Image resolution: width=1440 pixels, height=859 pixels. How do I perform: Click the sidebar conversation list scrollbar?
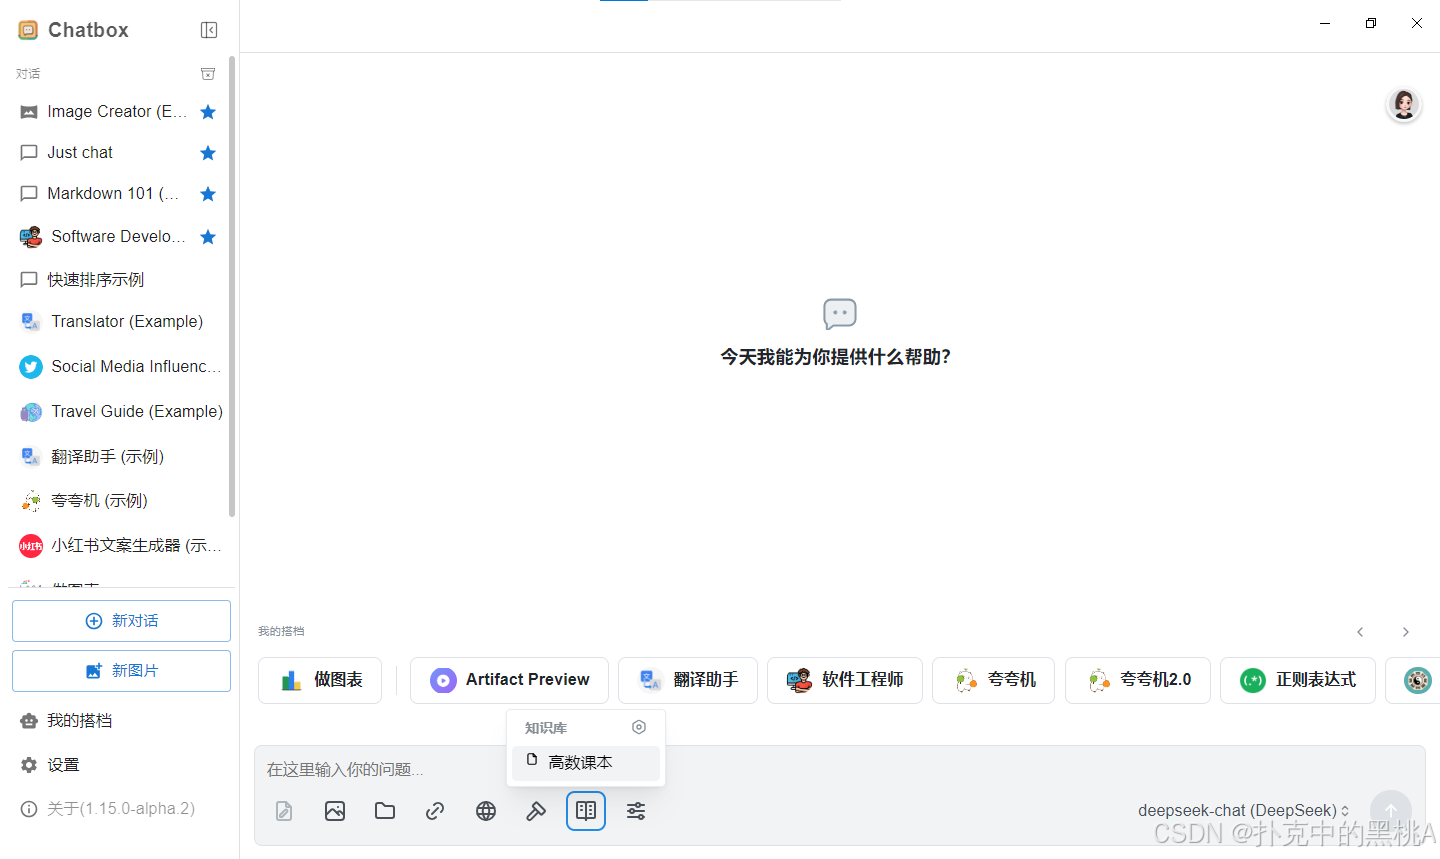pyautogui.click(x=232, y=286)
